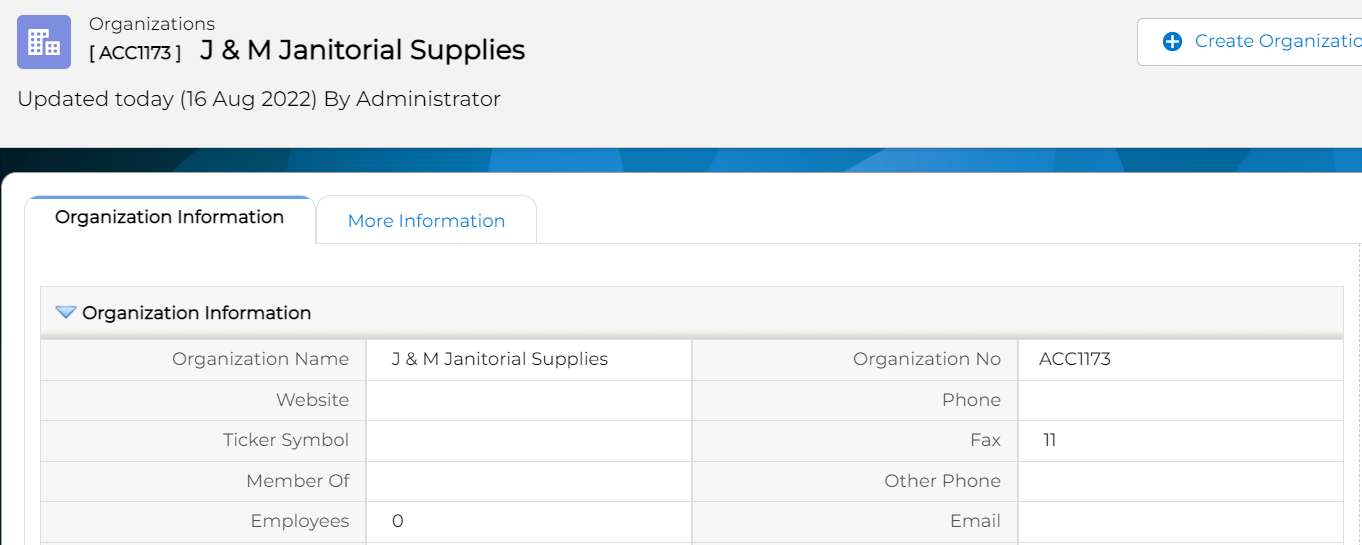Click the empty Website field value
The image size is (1362, 545).
(528, 400)
